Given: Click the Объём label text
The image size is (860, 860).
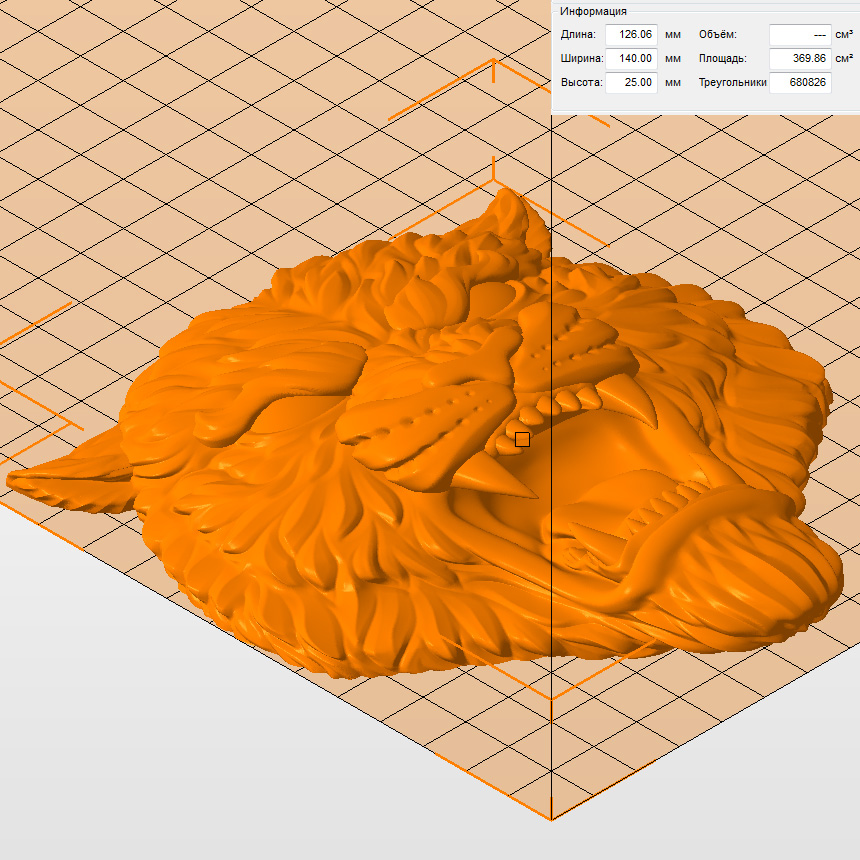Looking at the screenshot, I should click(x=717, y=35).
